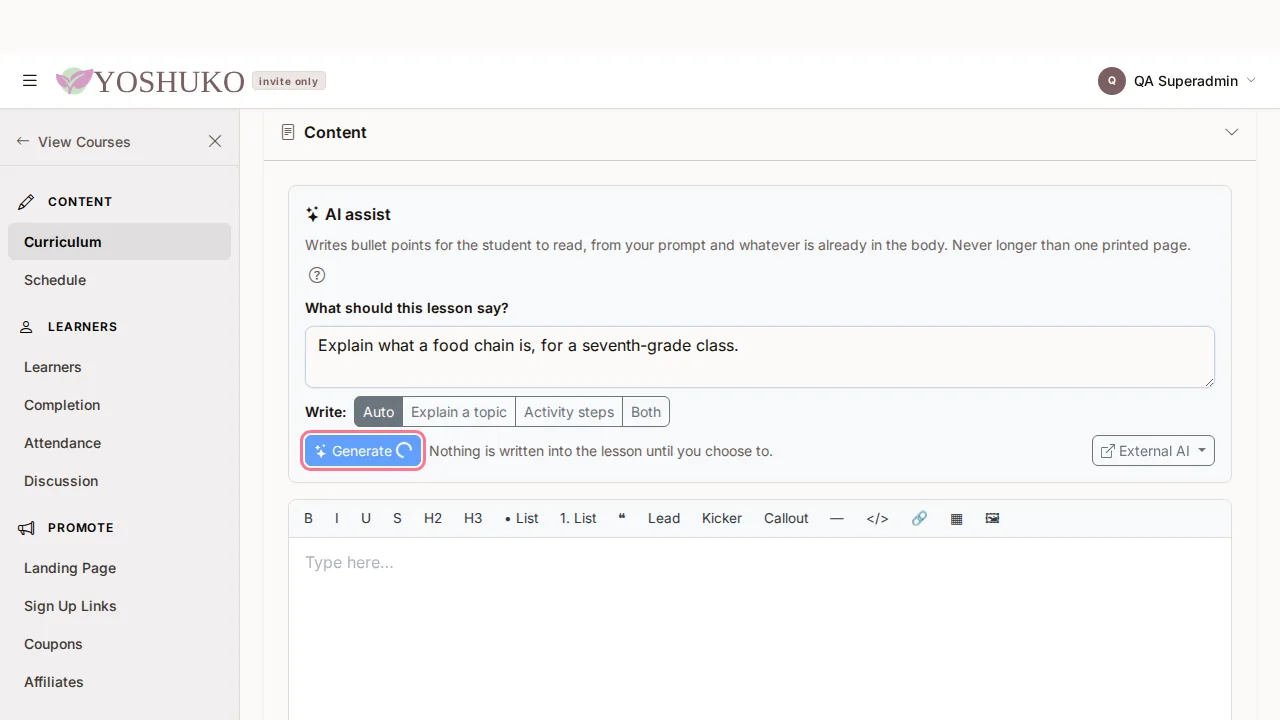Open the External AI dropdown
The image size is (1280, 720).
[x=1153, y=451]
